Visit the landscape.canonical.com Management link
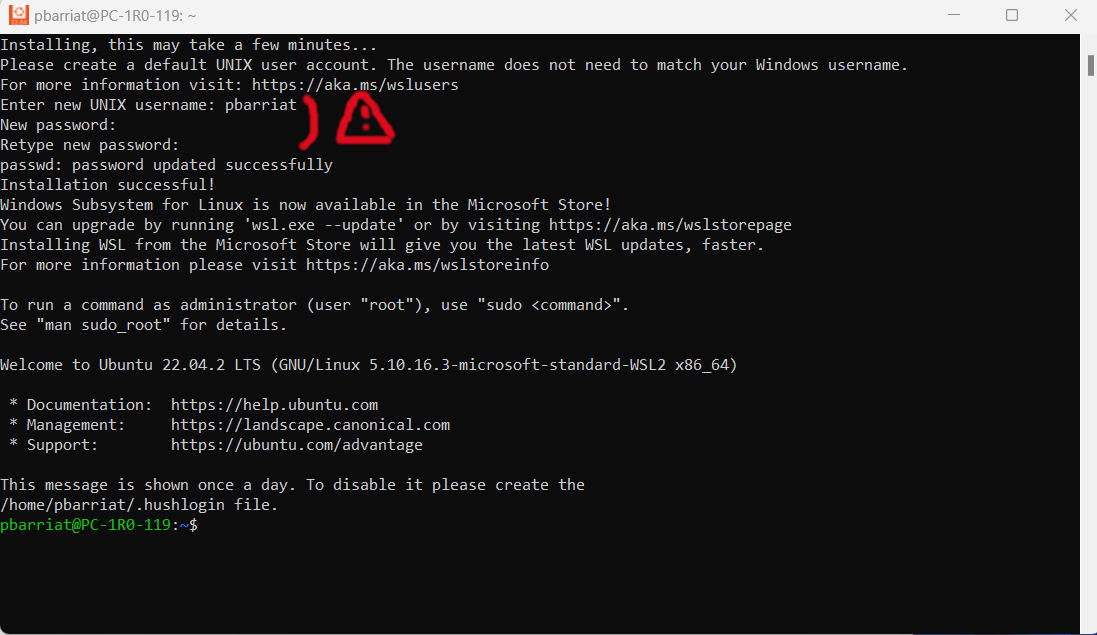Image resolution: width=1097 pixels, height=635 pixels. 310,425
